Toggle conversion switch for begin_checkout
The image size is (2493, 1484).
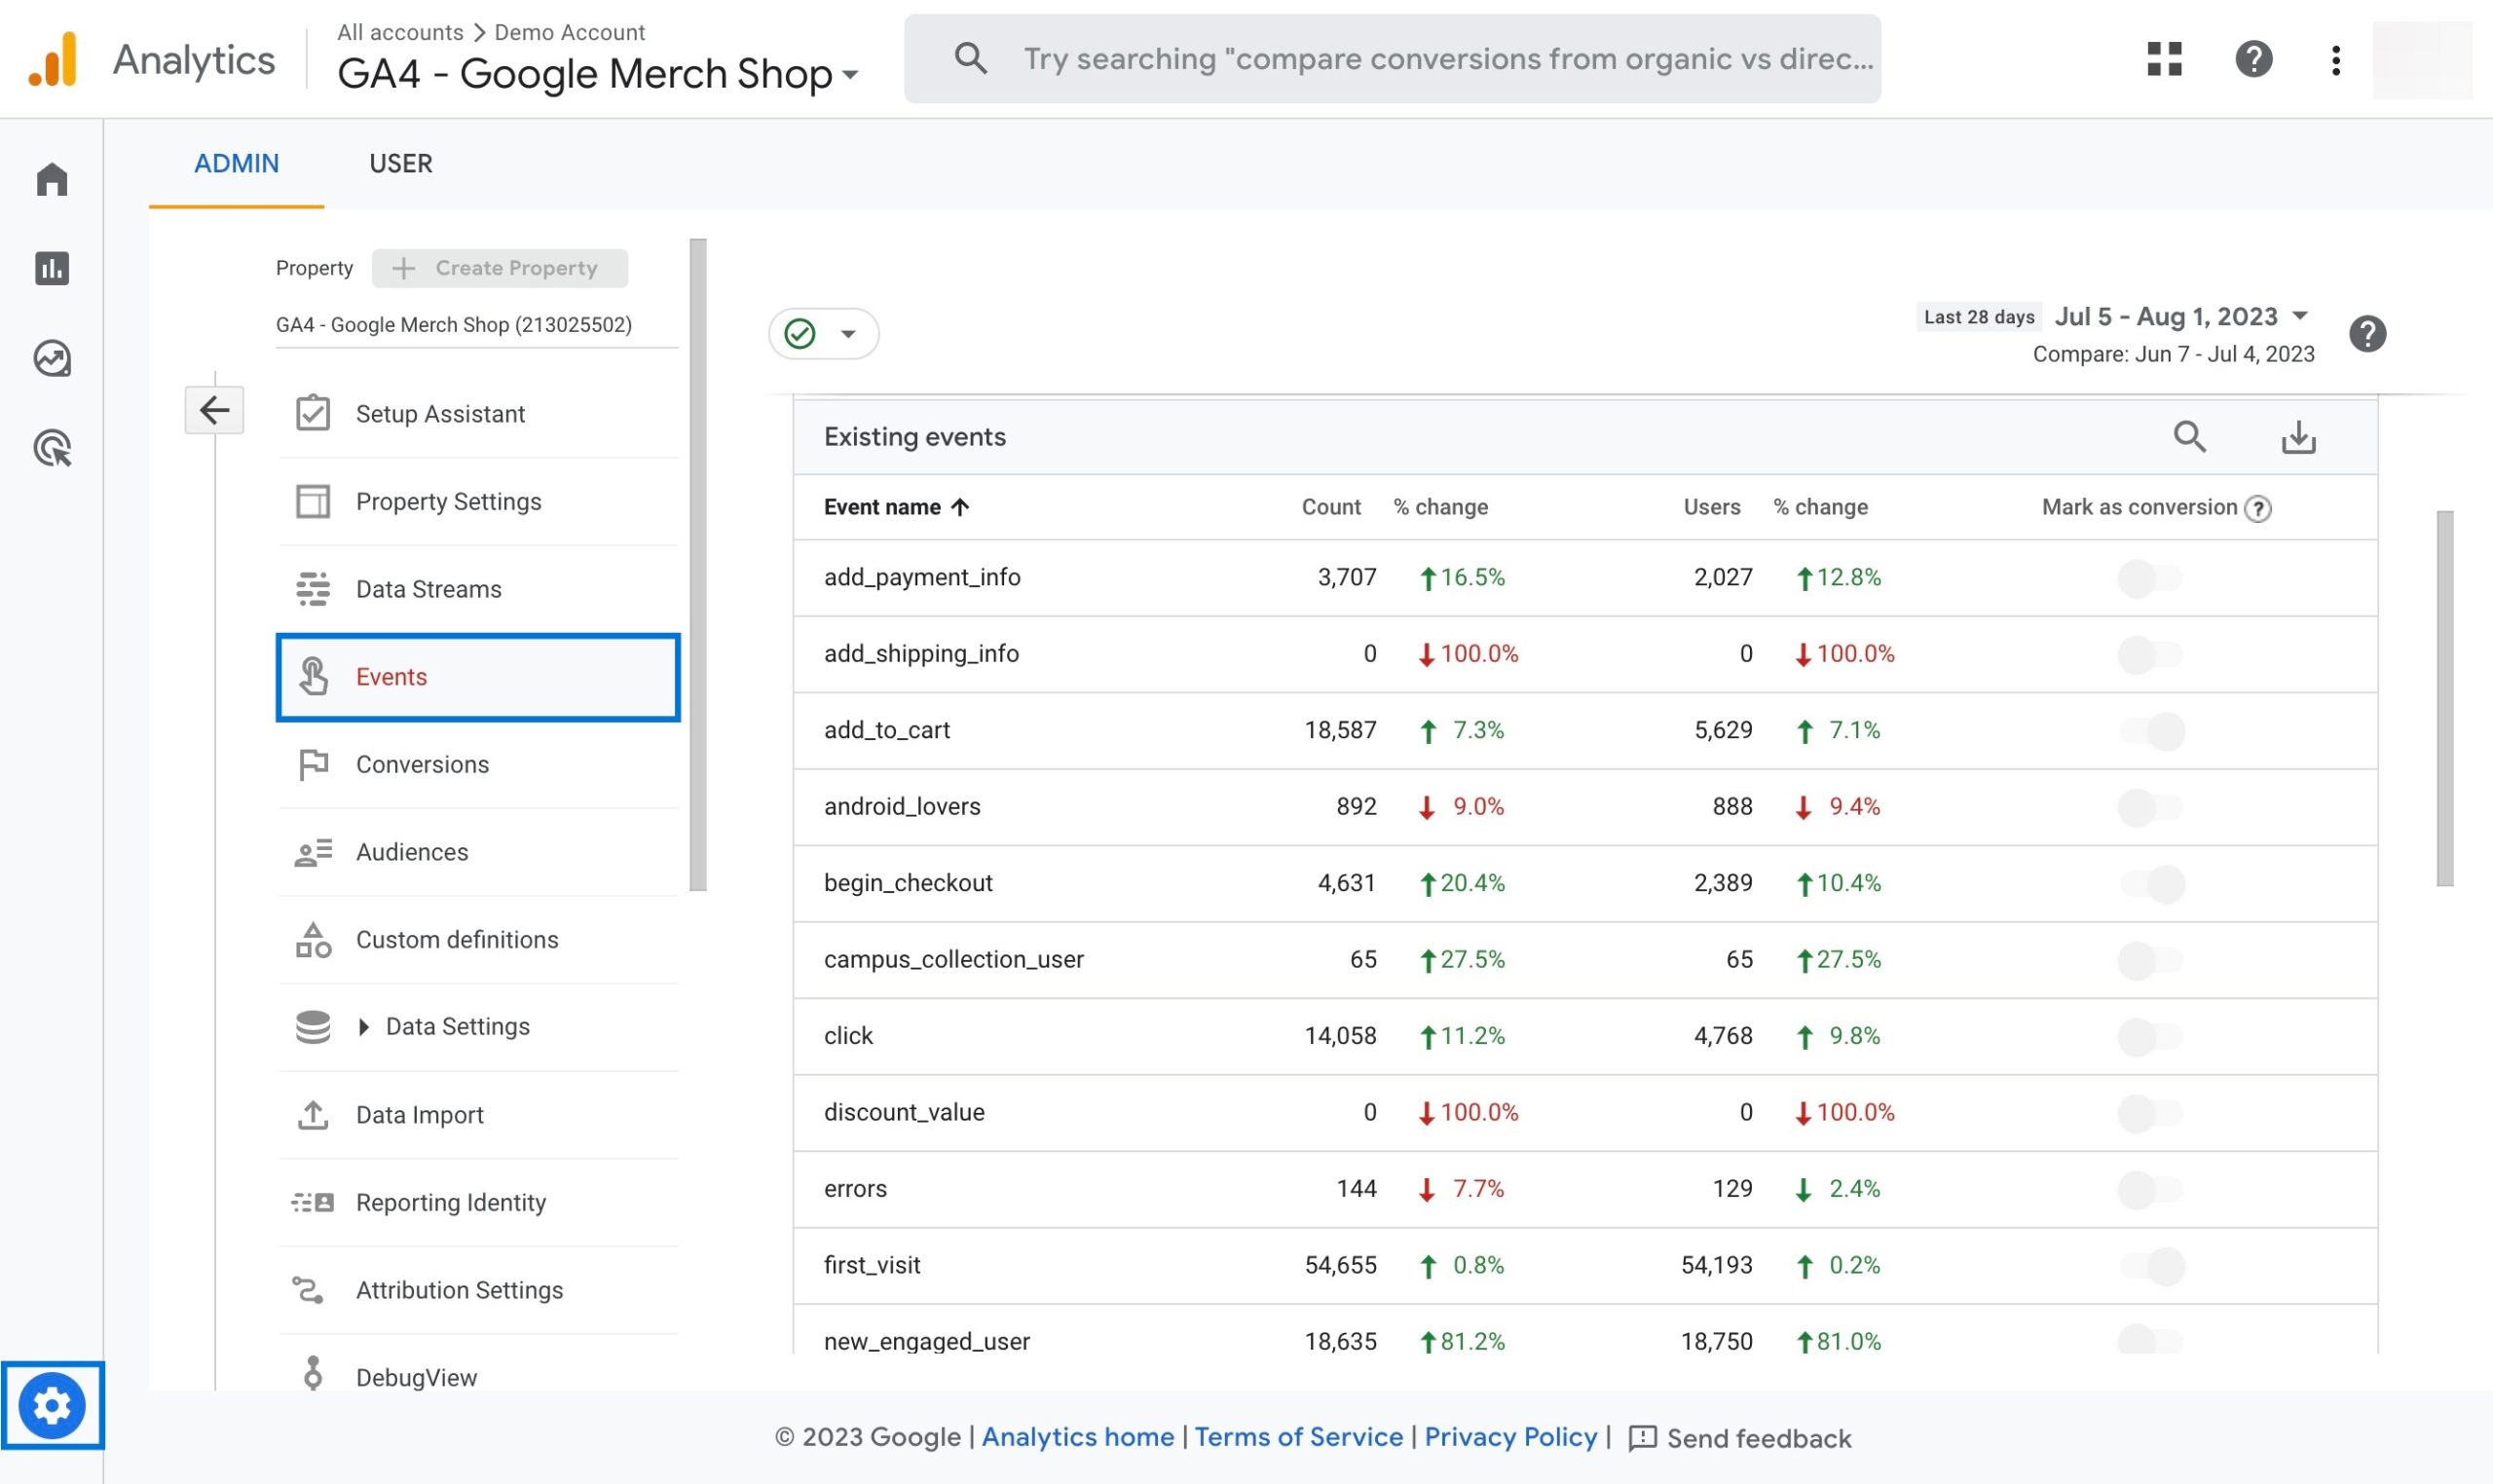(2152, 883)
